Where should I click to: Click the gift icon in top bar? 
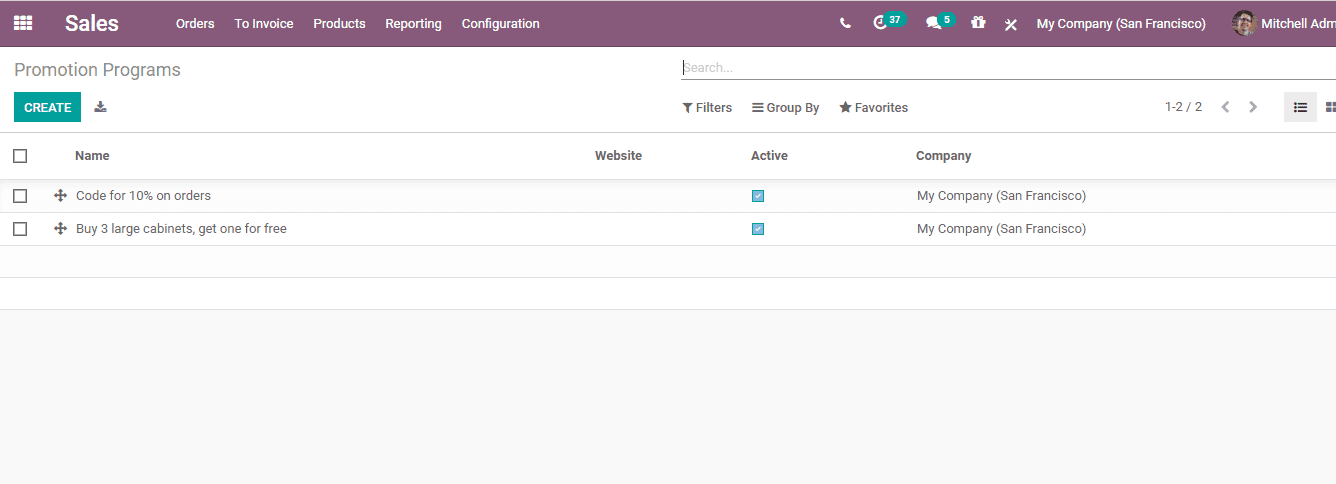(978, 22)
